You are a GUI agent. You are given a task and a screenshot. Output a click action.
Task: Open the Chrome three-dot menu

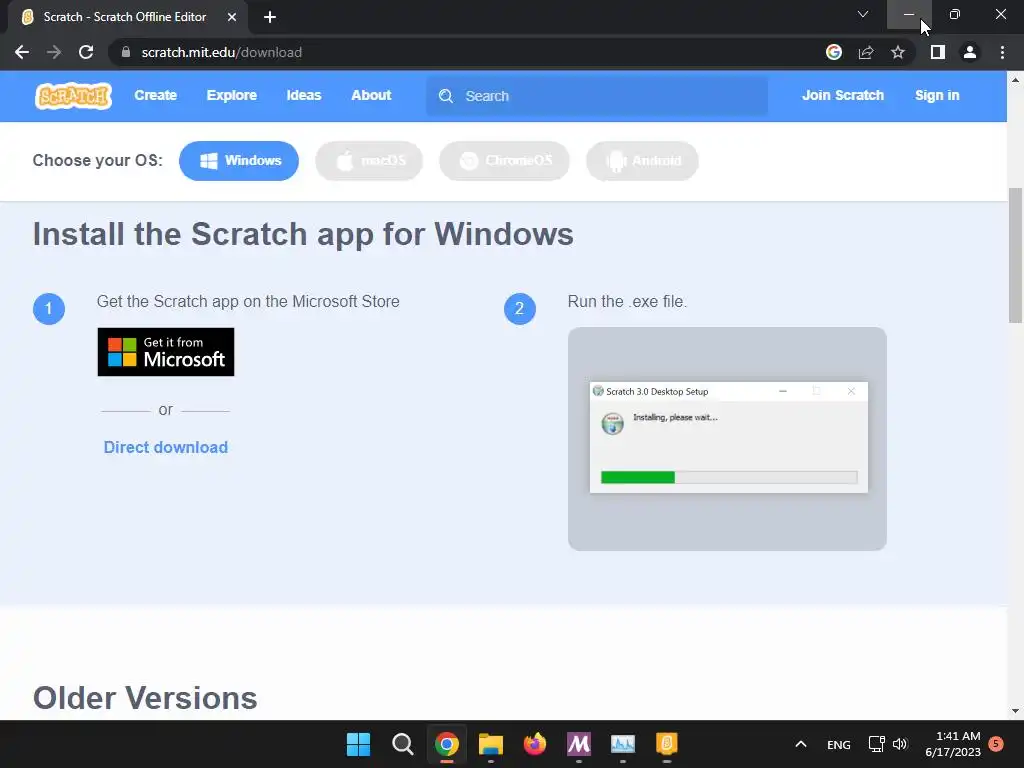point(1002,52)
